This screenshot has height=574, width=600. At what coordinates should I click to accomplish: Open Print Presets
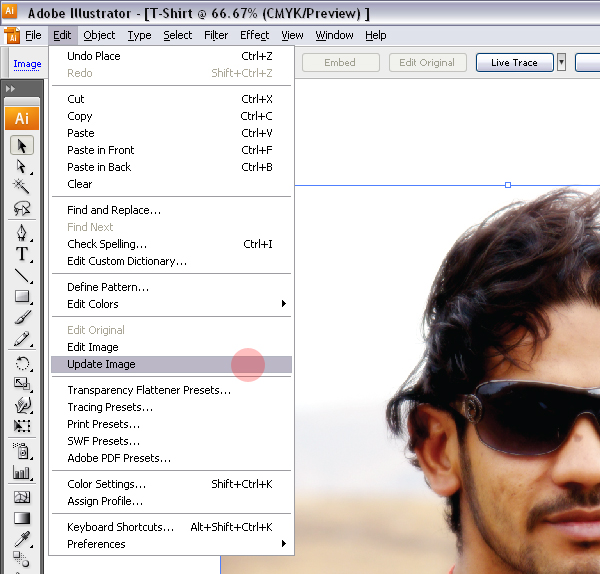click(171, 424)
